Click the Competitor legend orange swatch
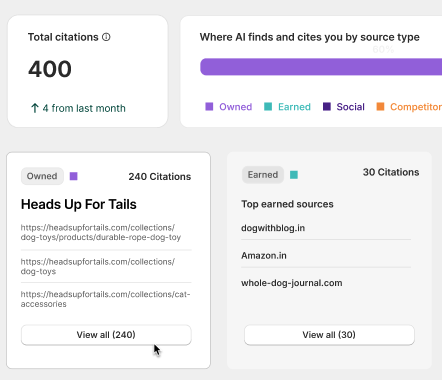Screen dimensions: 442x380 point(380,107)
